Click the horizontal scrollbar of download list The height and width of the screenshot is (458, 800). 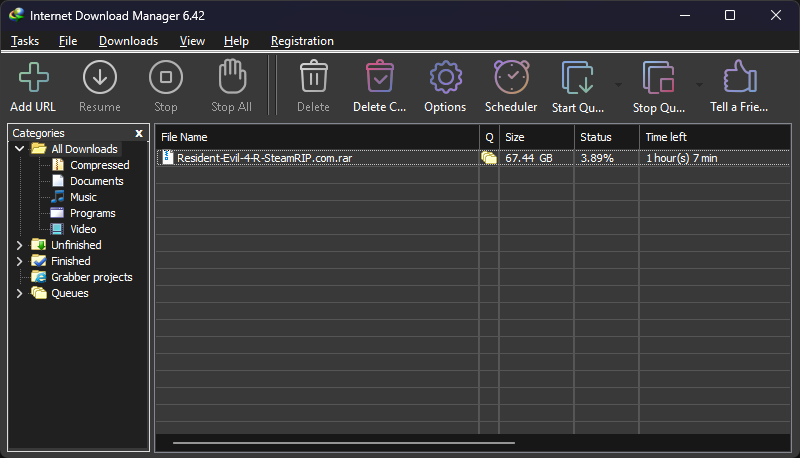[x=344, y=443]
